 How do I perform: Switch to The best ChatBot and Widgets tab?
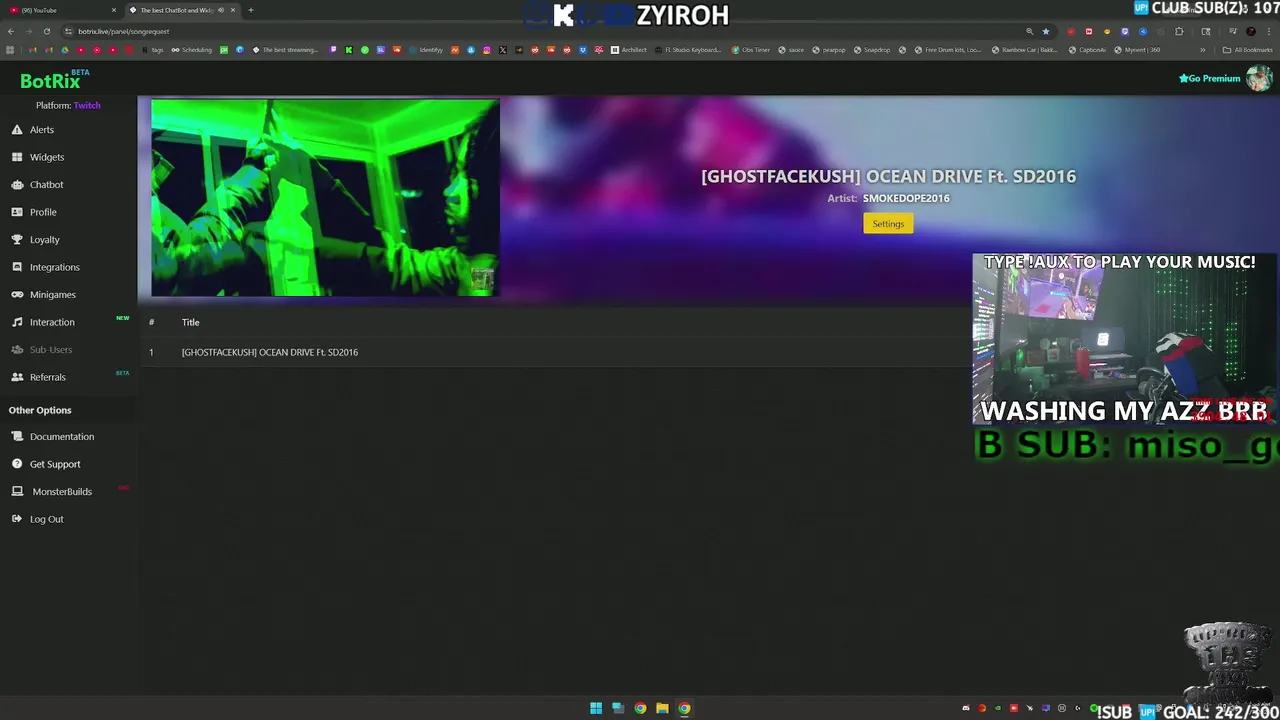point(182,10)
